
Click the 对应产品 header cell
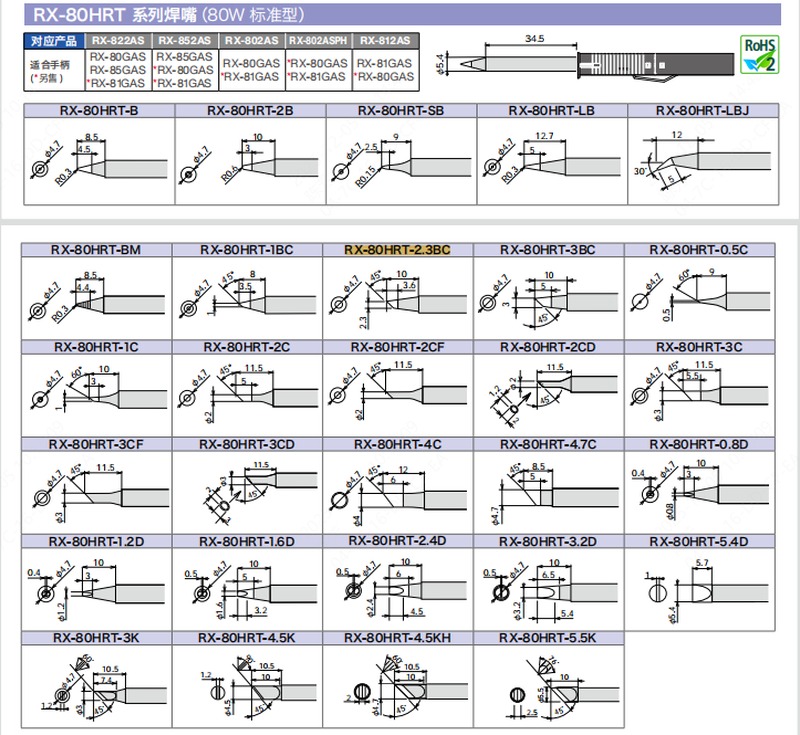coord(54,41)
